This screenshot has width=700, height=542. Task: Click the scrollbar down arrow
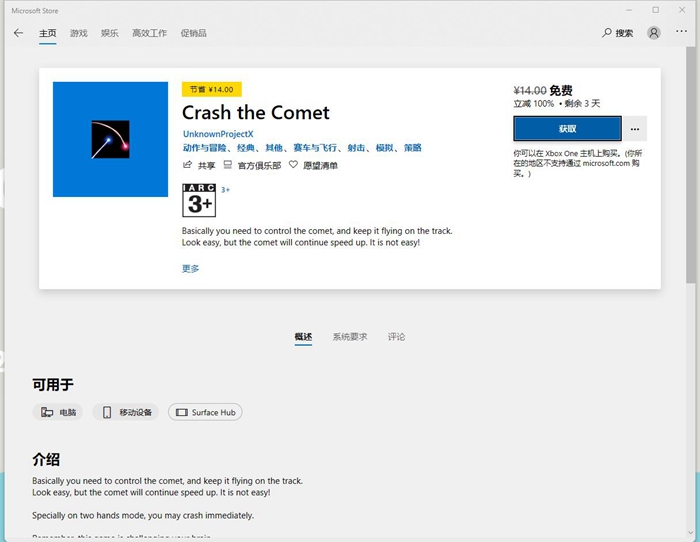(691, 534)
